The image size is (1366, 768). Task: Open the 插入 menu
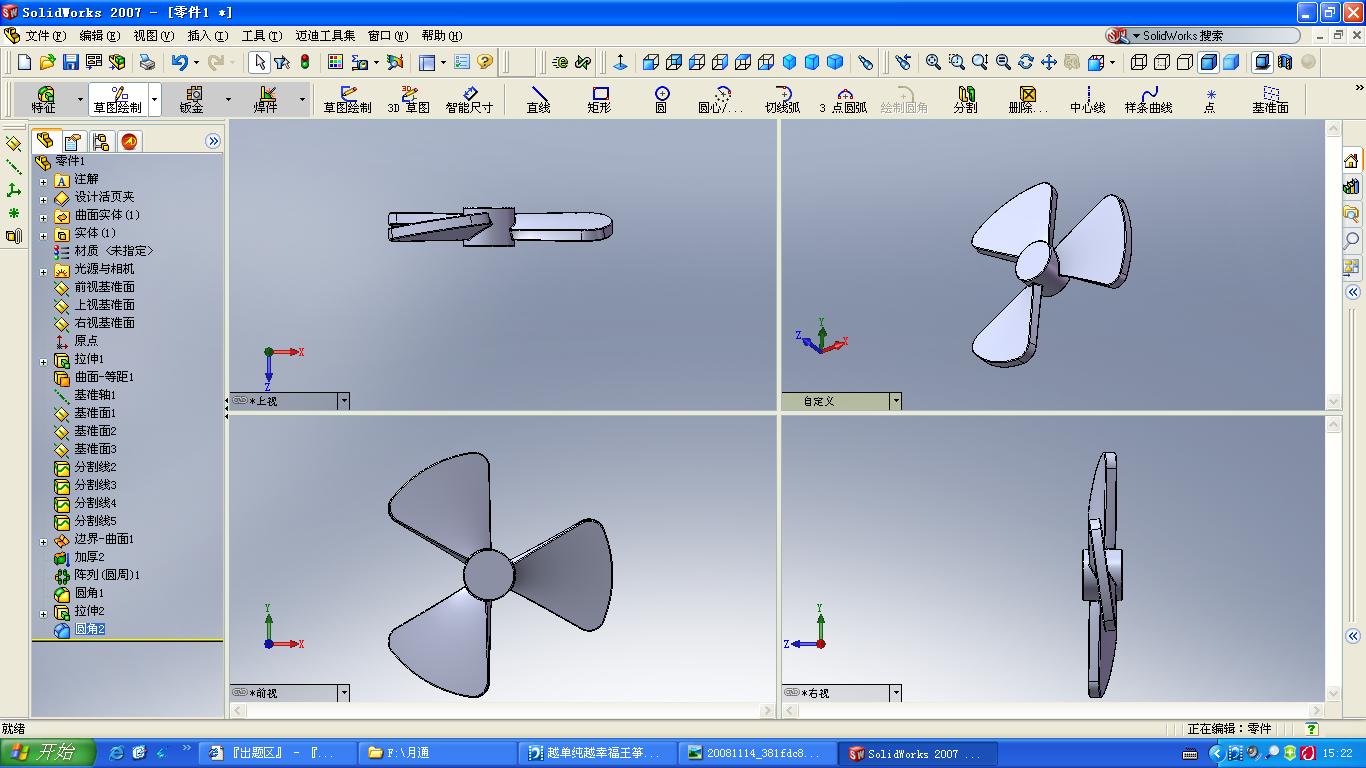[x=207, y=35]
